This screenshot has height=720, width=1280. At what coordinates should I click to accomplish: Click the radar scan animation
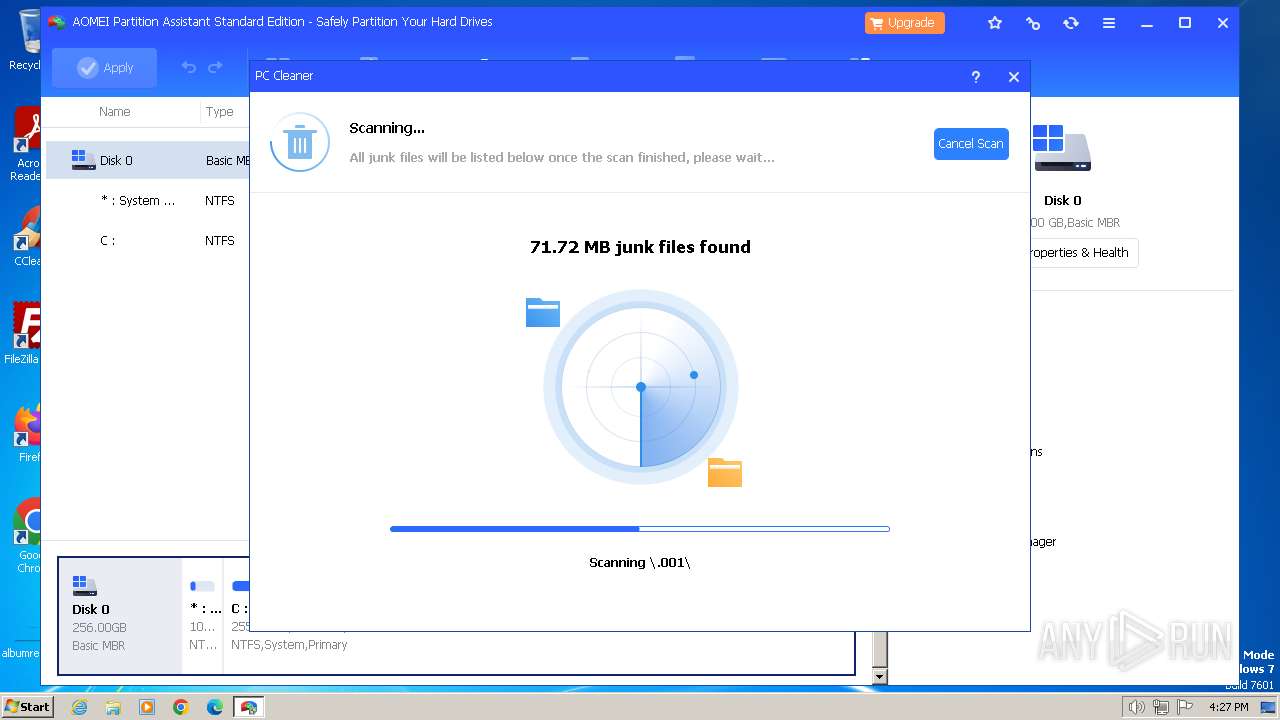click(x=640, y=387)
